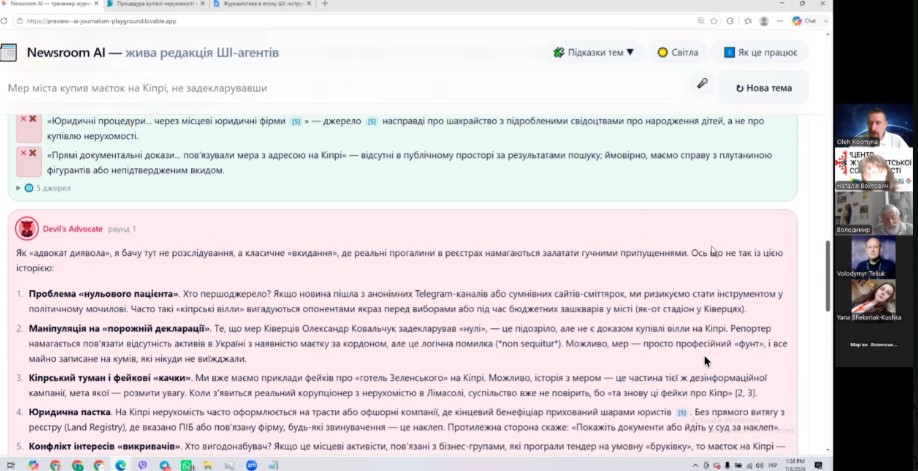Click the site info lock icon in address bar
The width and height of the screenshot is (918, 471).
pos(20,21)
